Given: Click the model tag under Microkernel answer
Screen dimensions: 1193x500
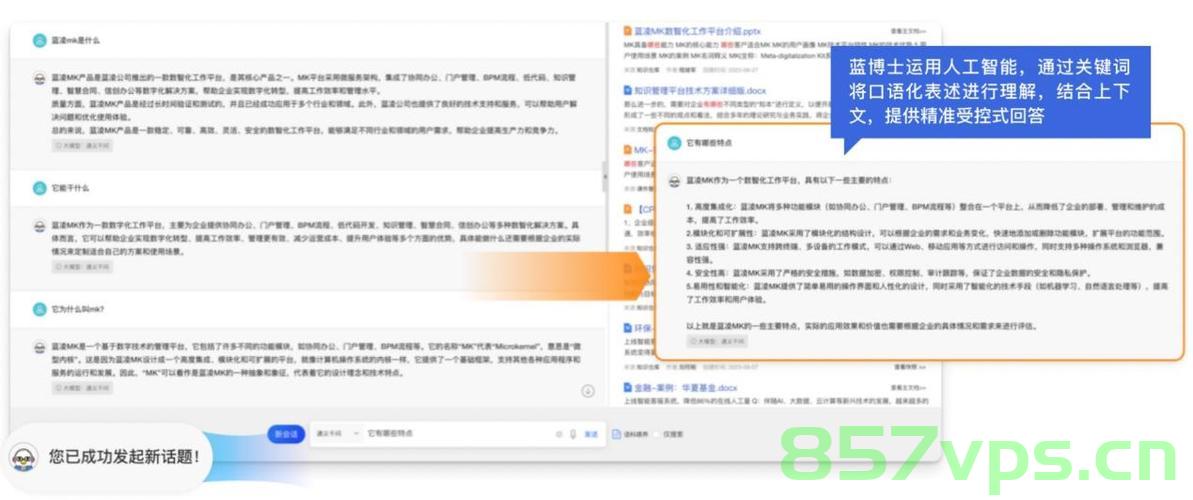Looking at the screenshot, I should coord(83,387).
